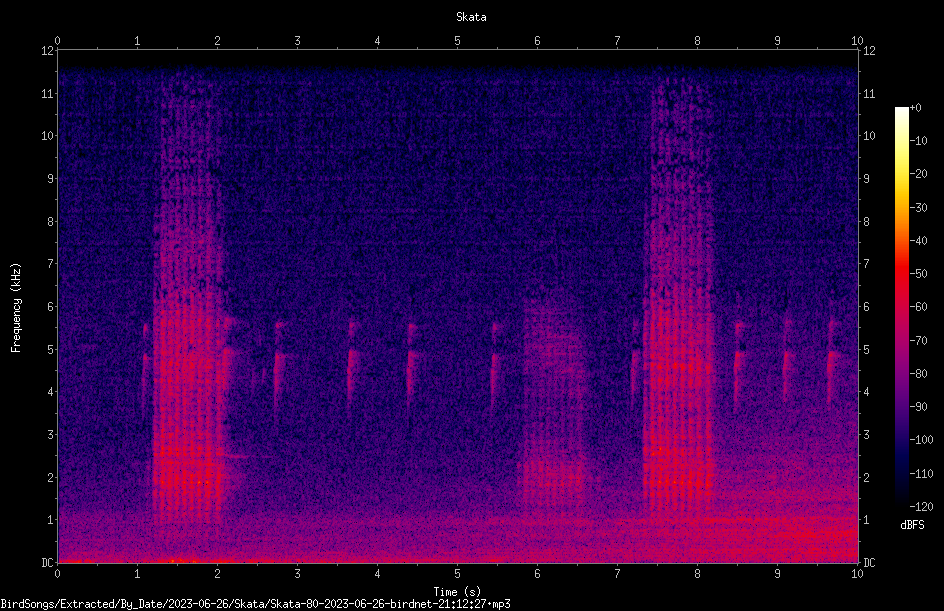944x611 pixels.
Task: Click the '9' label on right frequency axis
Action: (866, 179)
